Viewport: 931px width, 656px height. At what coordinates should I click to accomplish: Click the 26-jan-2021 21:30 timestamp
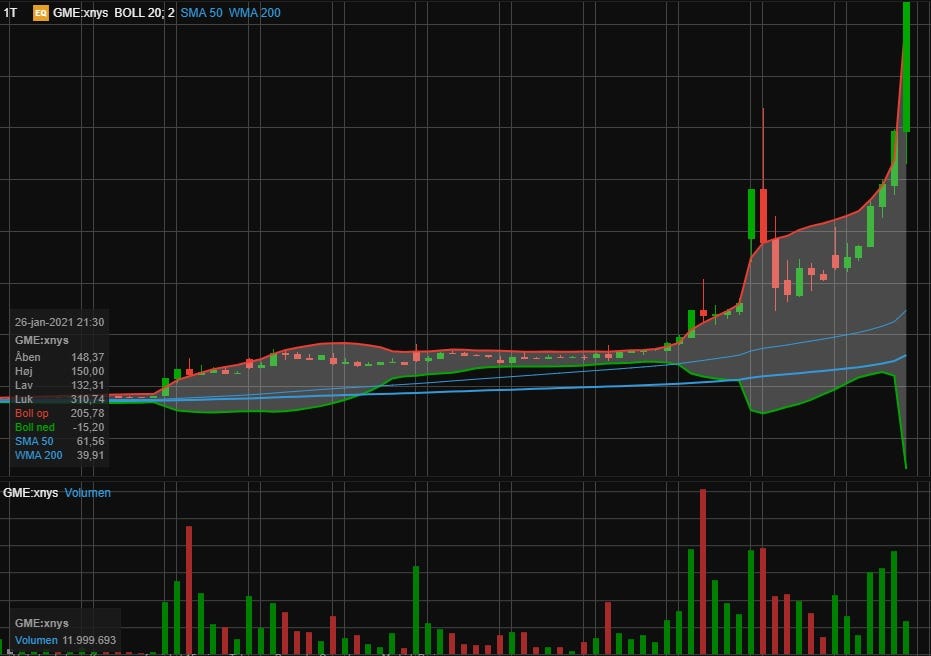tap(59, 322)
